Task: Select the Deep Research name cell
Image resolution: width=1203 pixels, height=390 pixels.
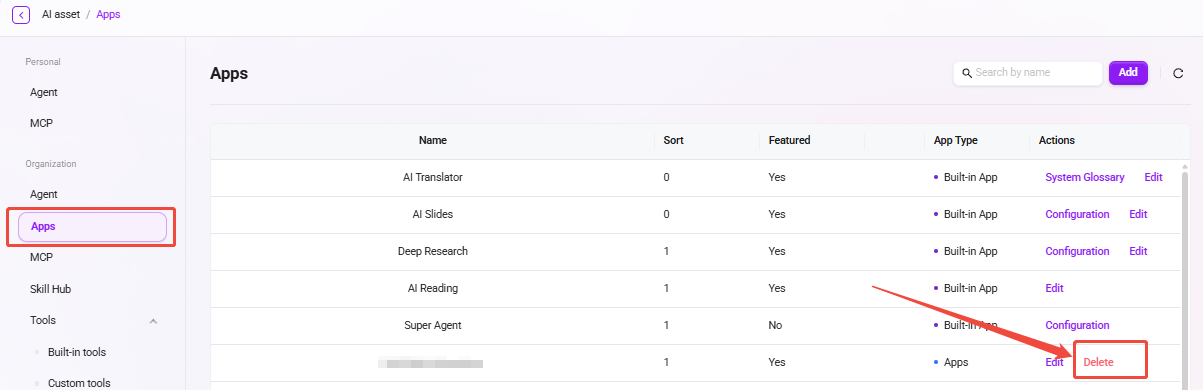Action: (433, 251)
